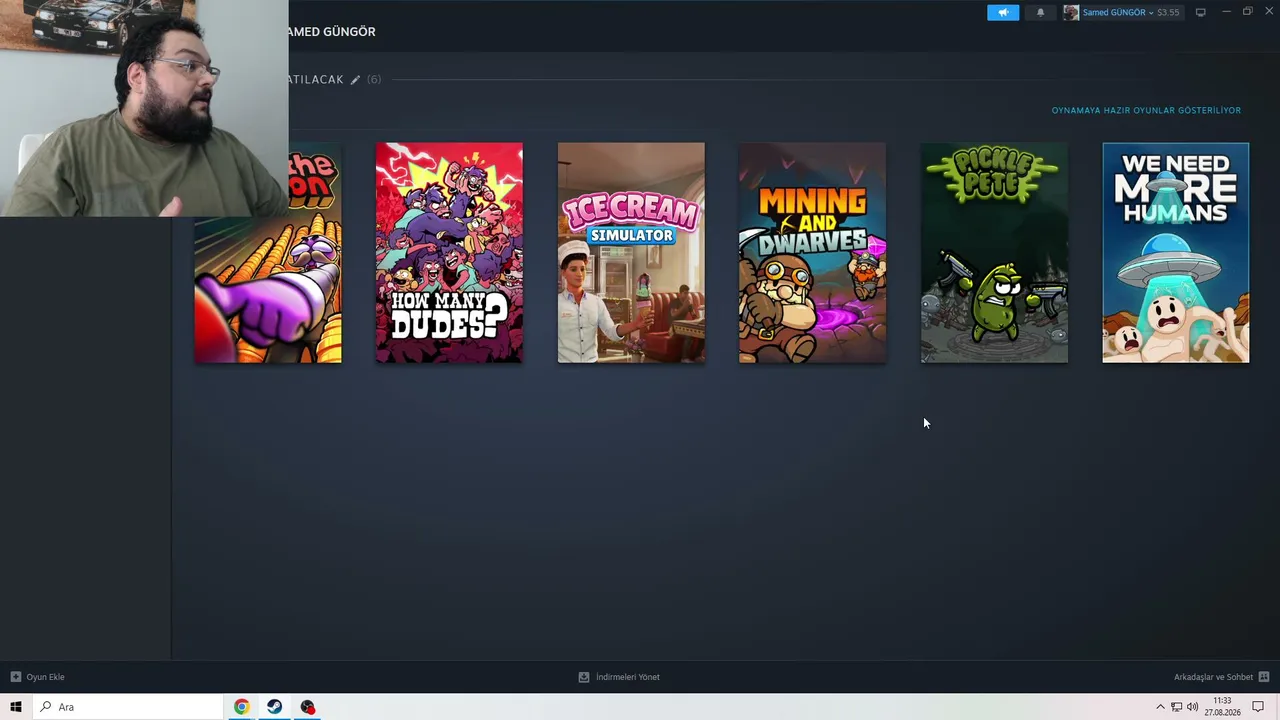Open the purple-fist corn game cover

(268, 290)
